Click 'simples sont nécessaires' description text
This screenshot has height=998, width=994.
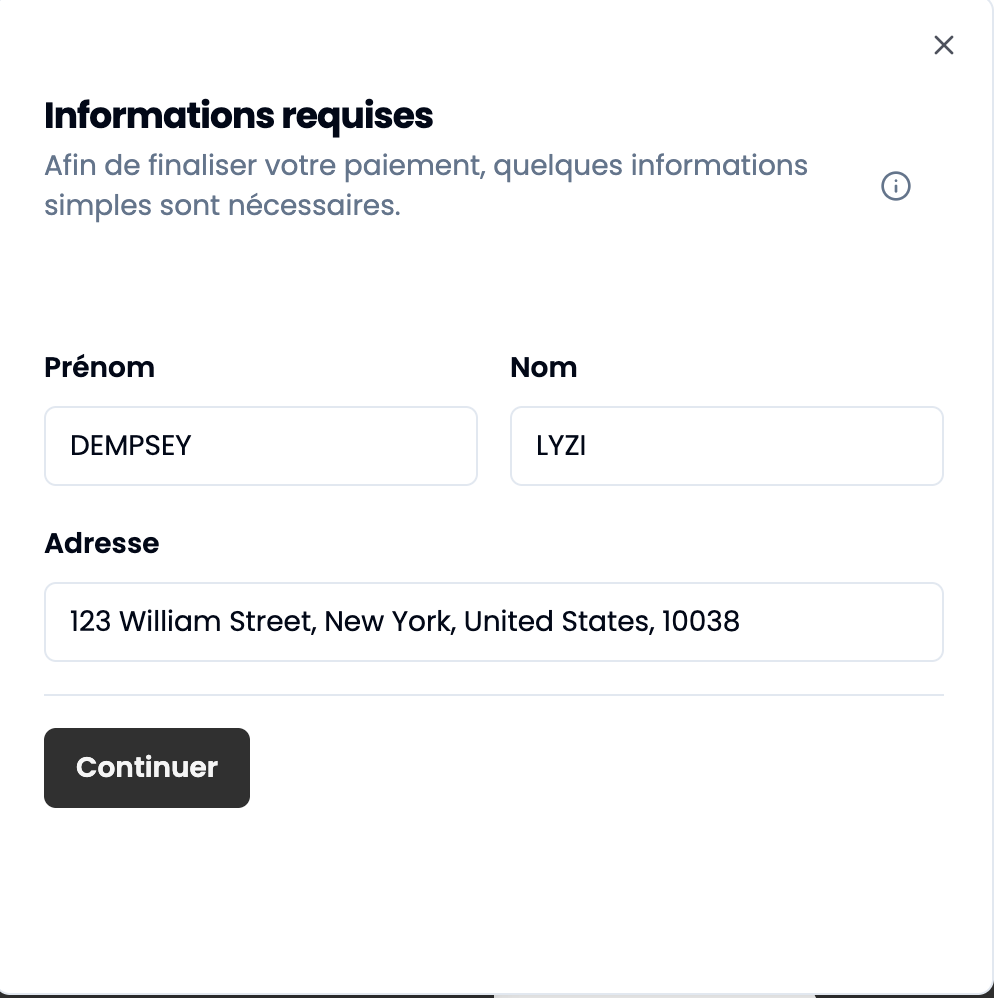(223, 206)
